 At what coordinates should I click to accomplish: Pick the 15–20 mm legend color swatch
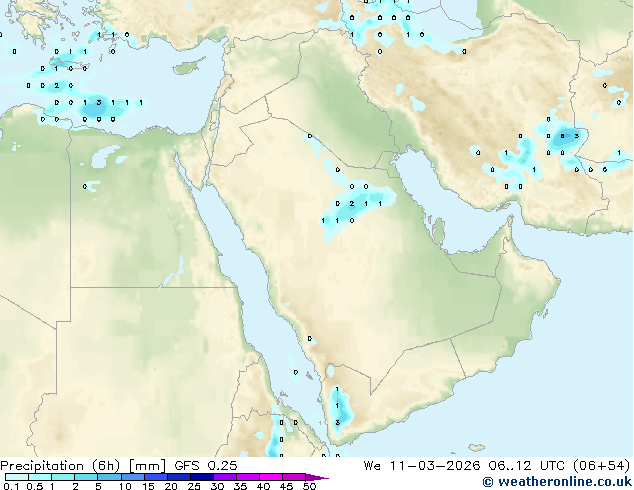pos(155,477)
